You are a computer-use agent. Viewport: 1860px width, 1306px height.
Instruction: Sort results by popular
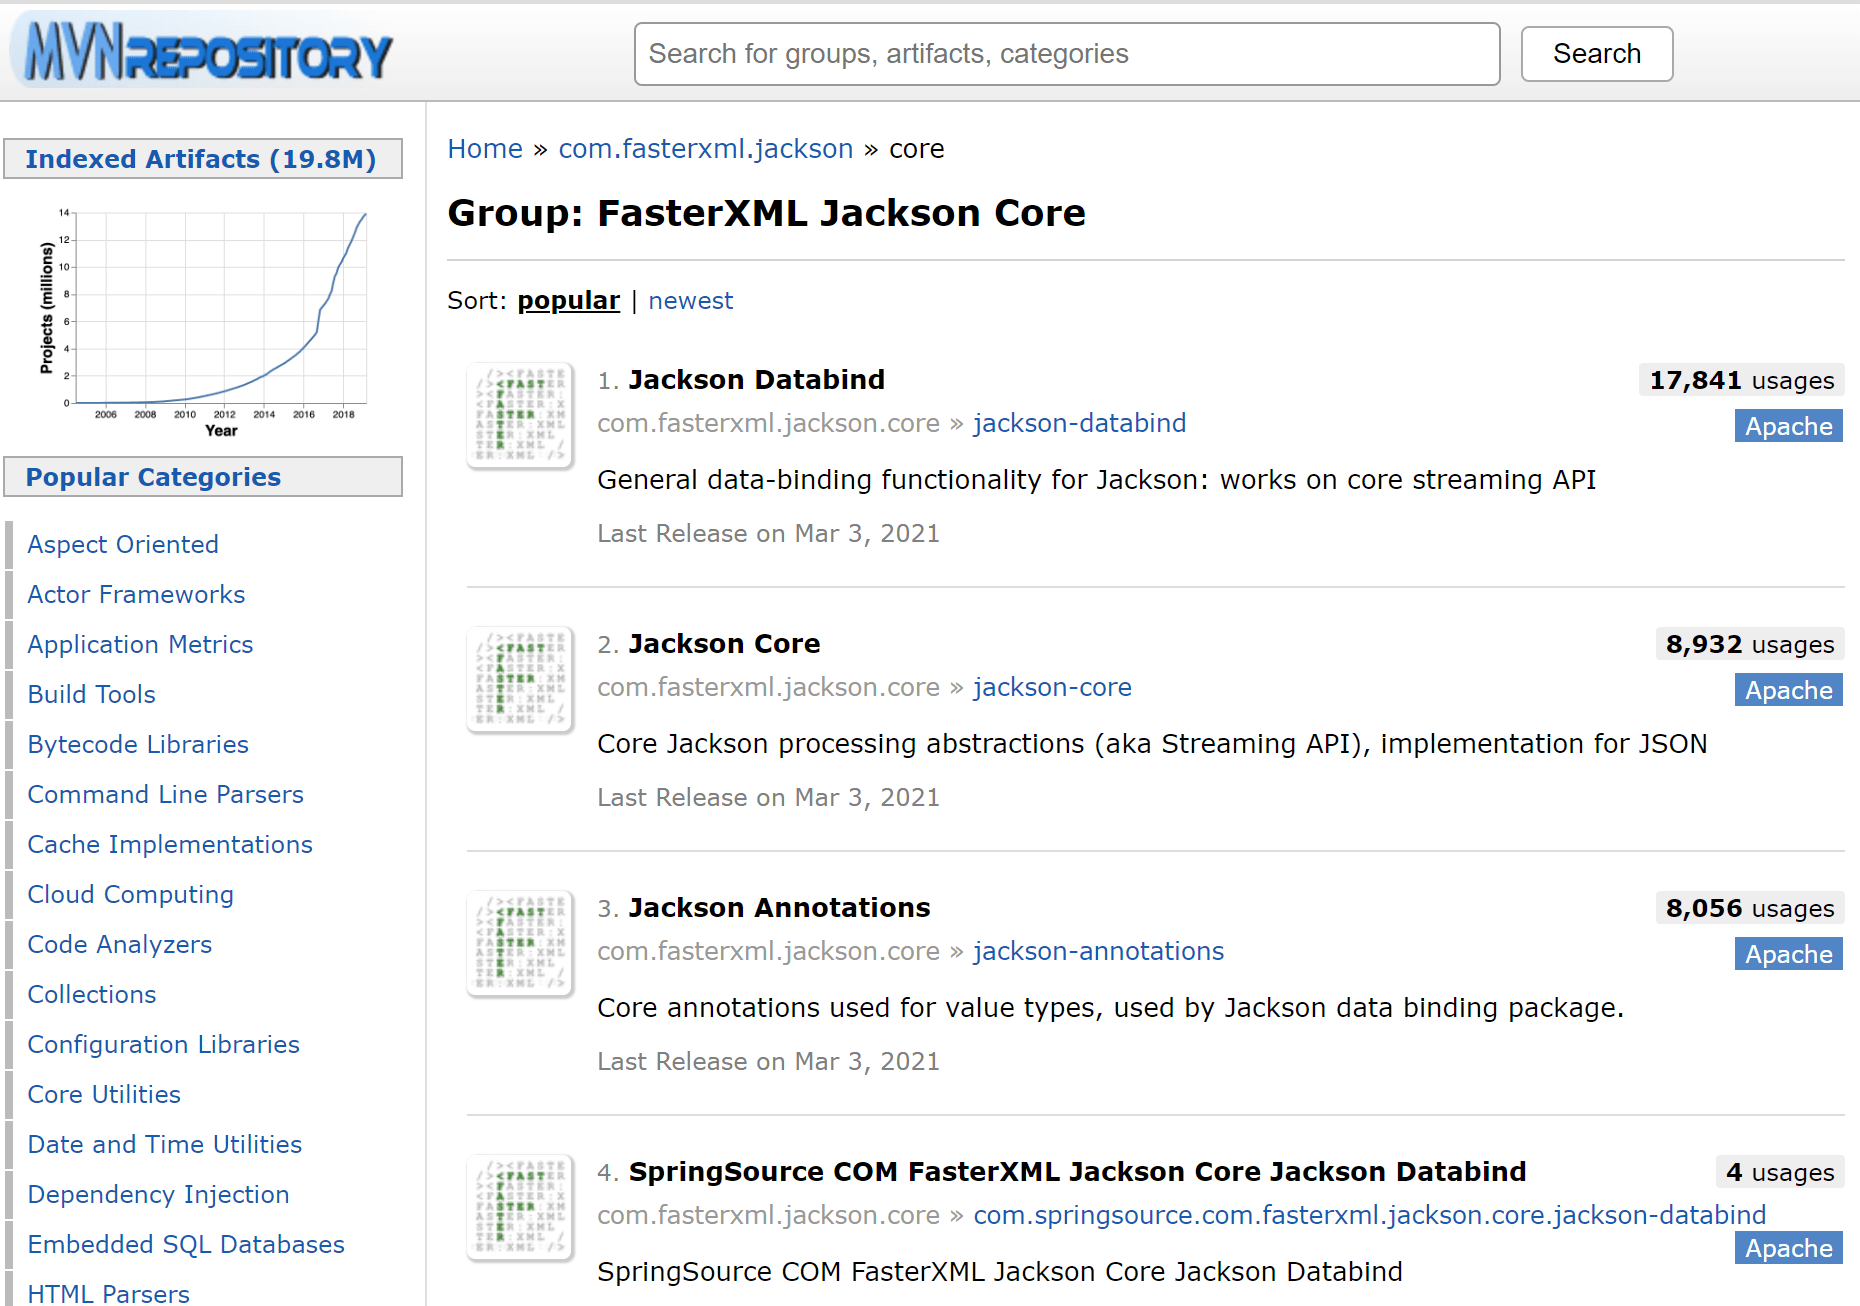click(568, 300)
